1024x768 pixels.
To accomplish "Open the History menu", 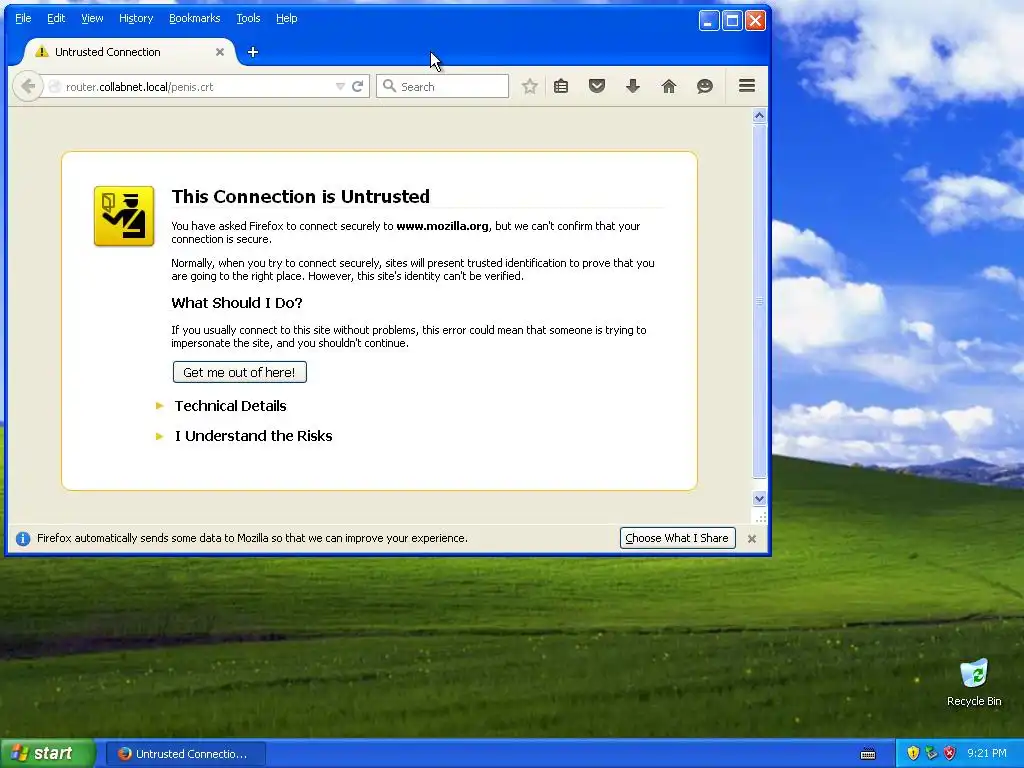I will click(136, 18).
